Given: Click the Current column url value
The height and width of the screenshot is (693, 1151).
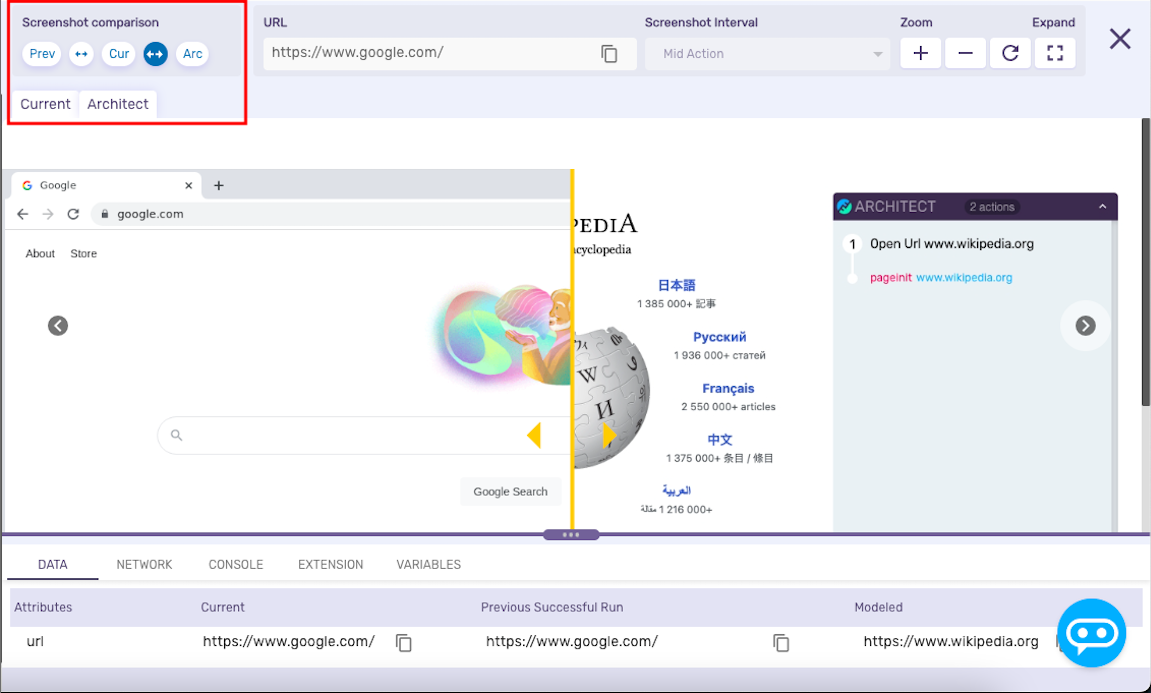Looking at the screenshot, I should click(x=288, y=641).
